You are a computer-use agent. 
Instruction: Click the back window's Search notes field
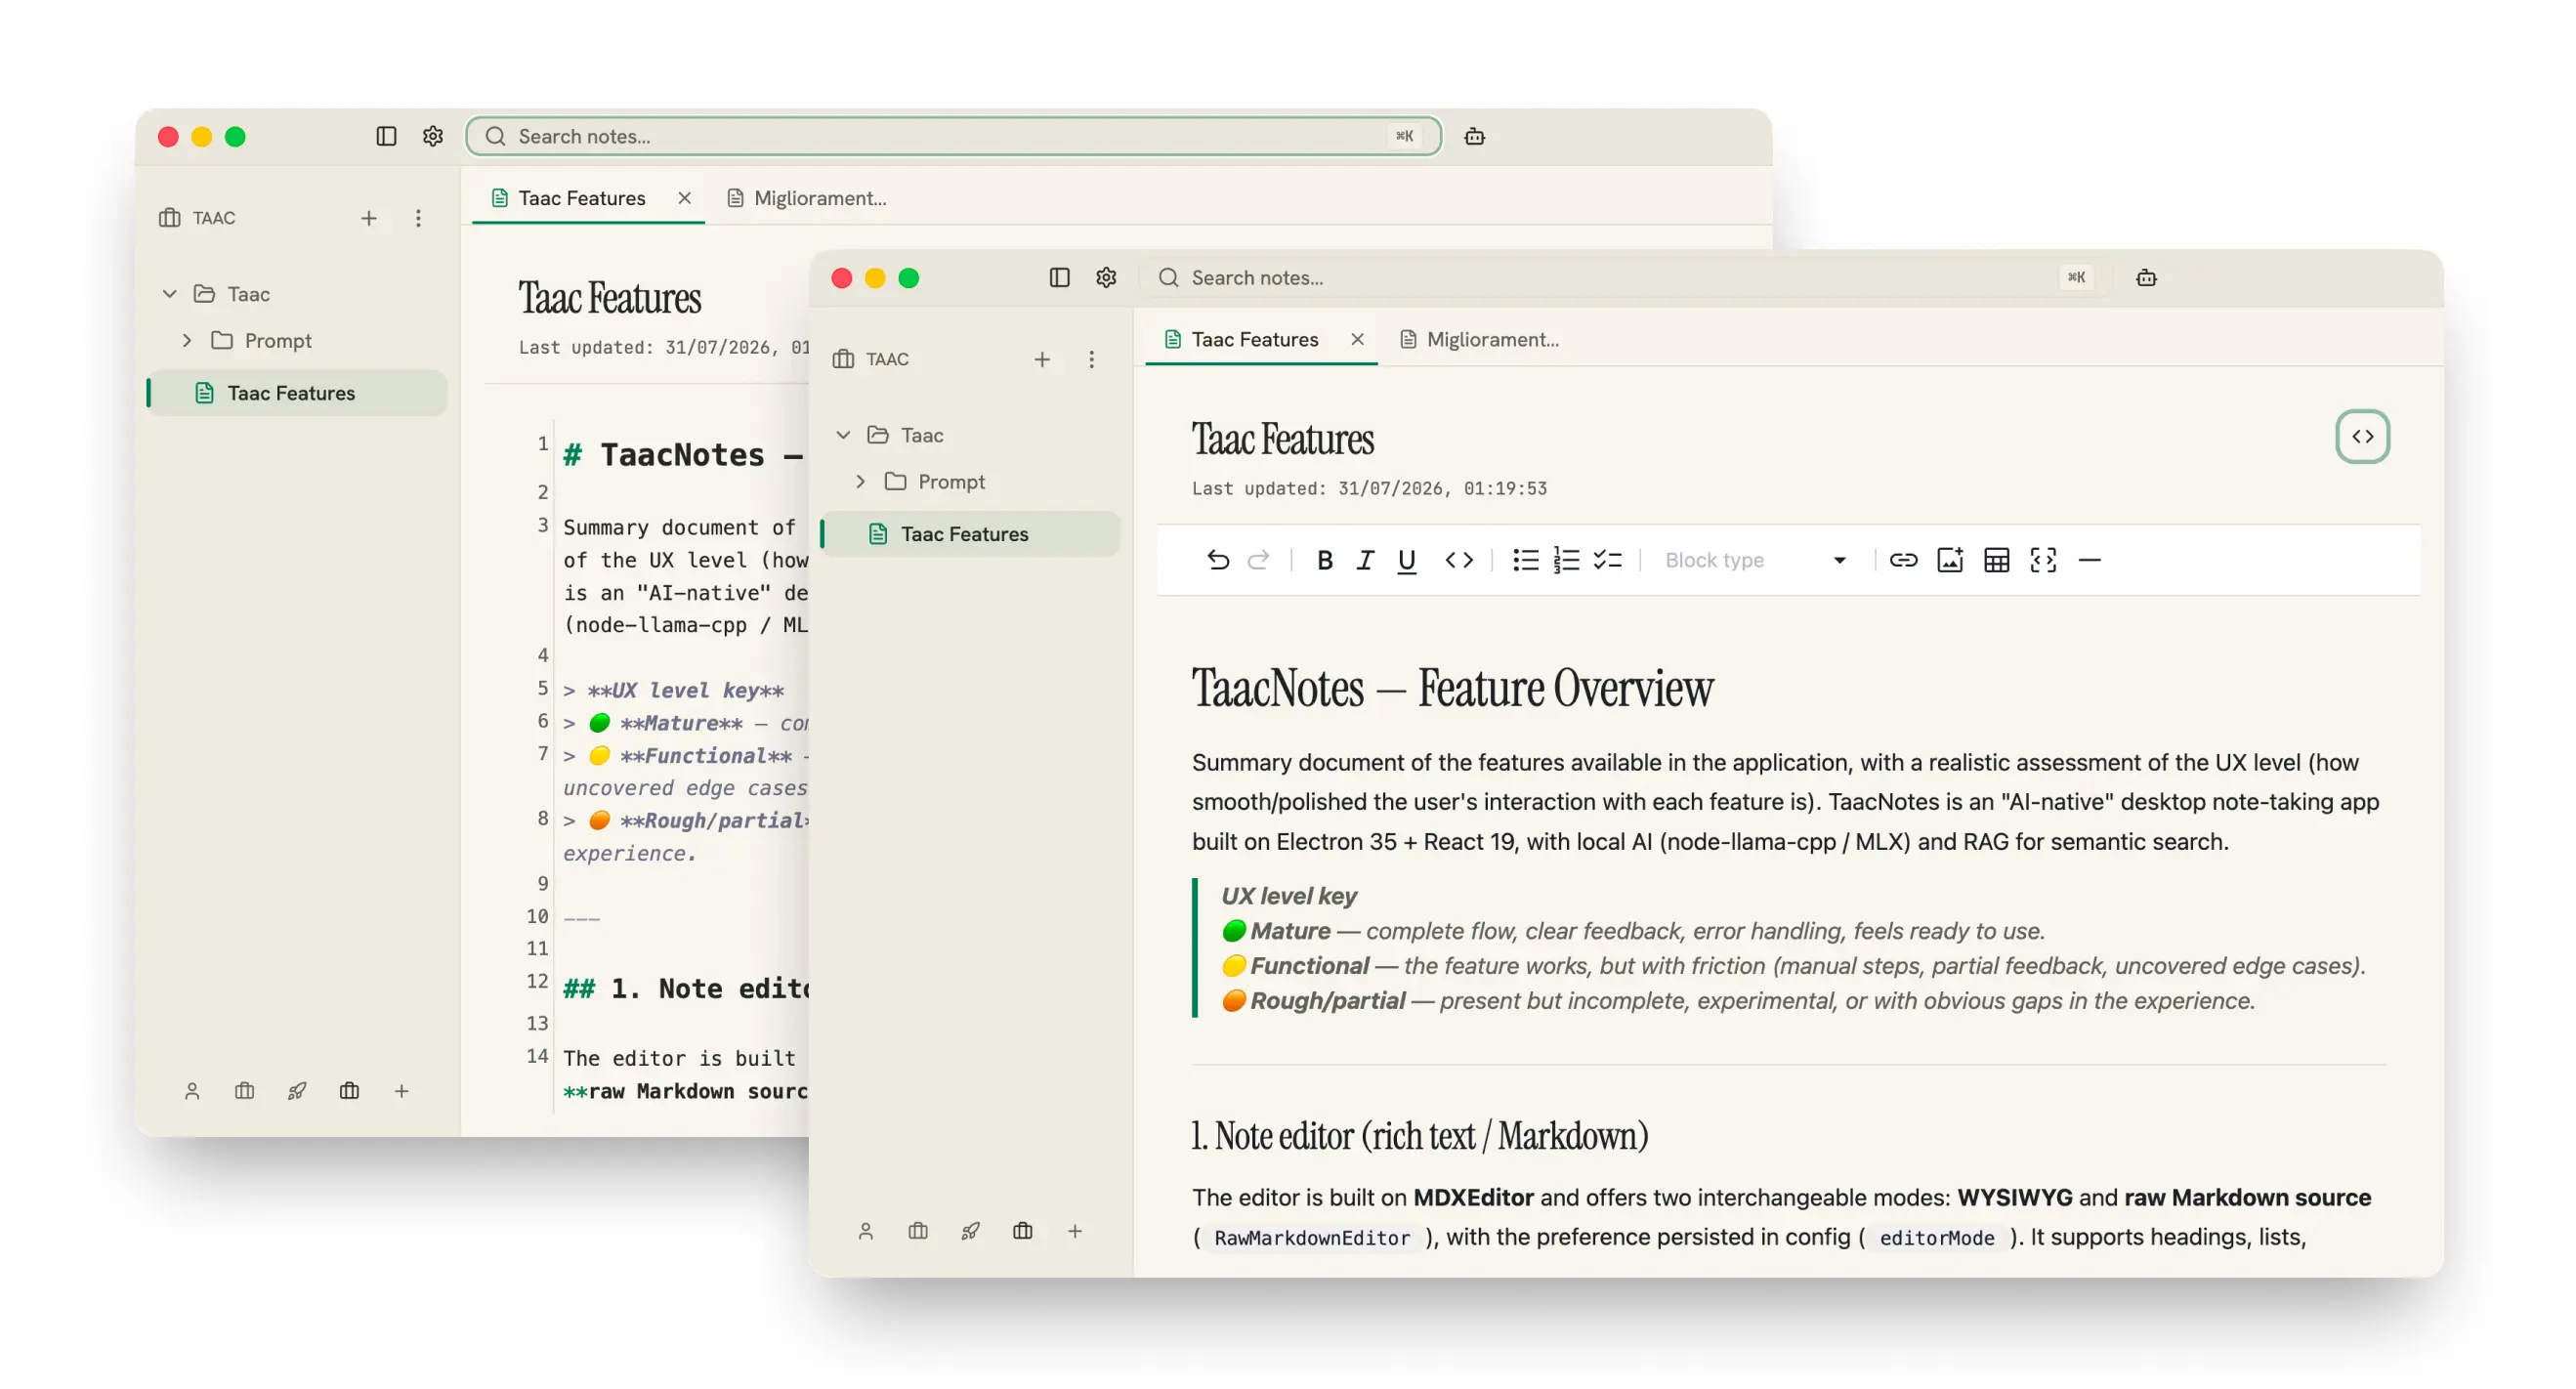[x=953, y=136]
